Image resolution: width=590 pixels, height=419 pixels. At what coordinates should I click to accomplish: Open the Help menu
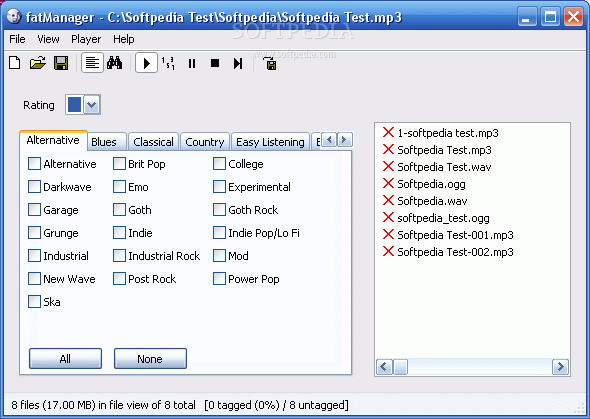[x=124, y=39]
